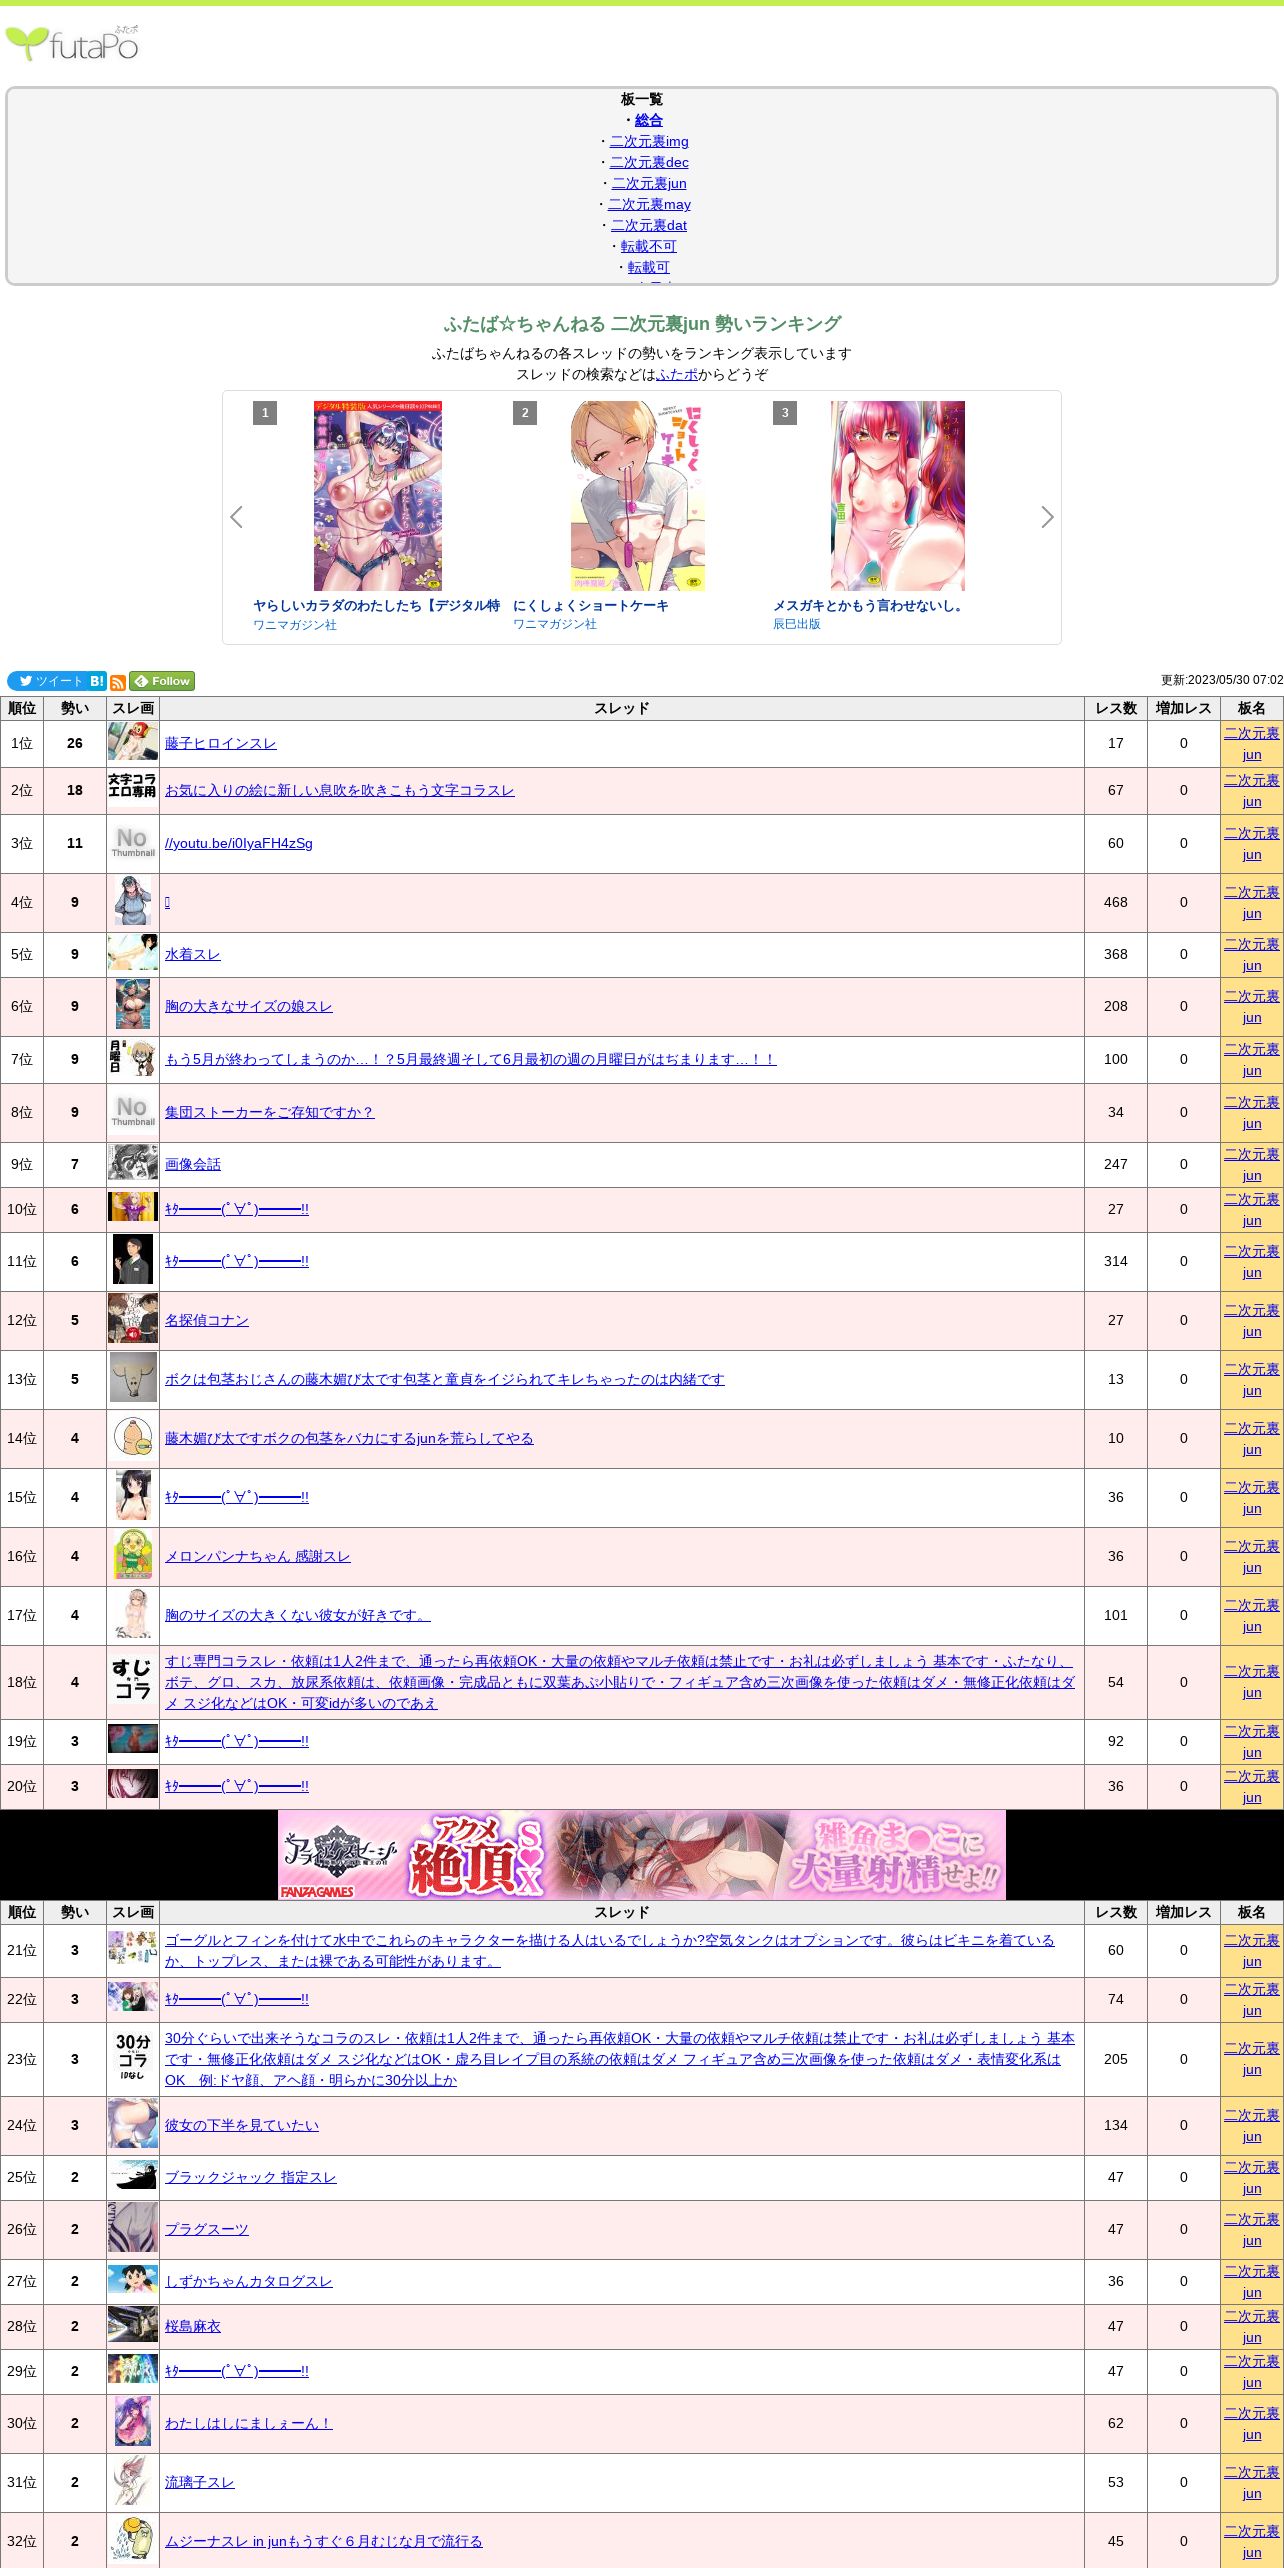The image size is (1284, 2568).
Task: Click the レス数 column header in first table
Action: [x=1116, y=708]
